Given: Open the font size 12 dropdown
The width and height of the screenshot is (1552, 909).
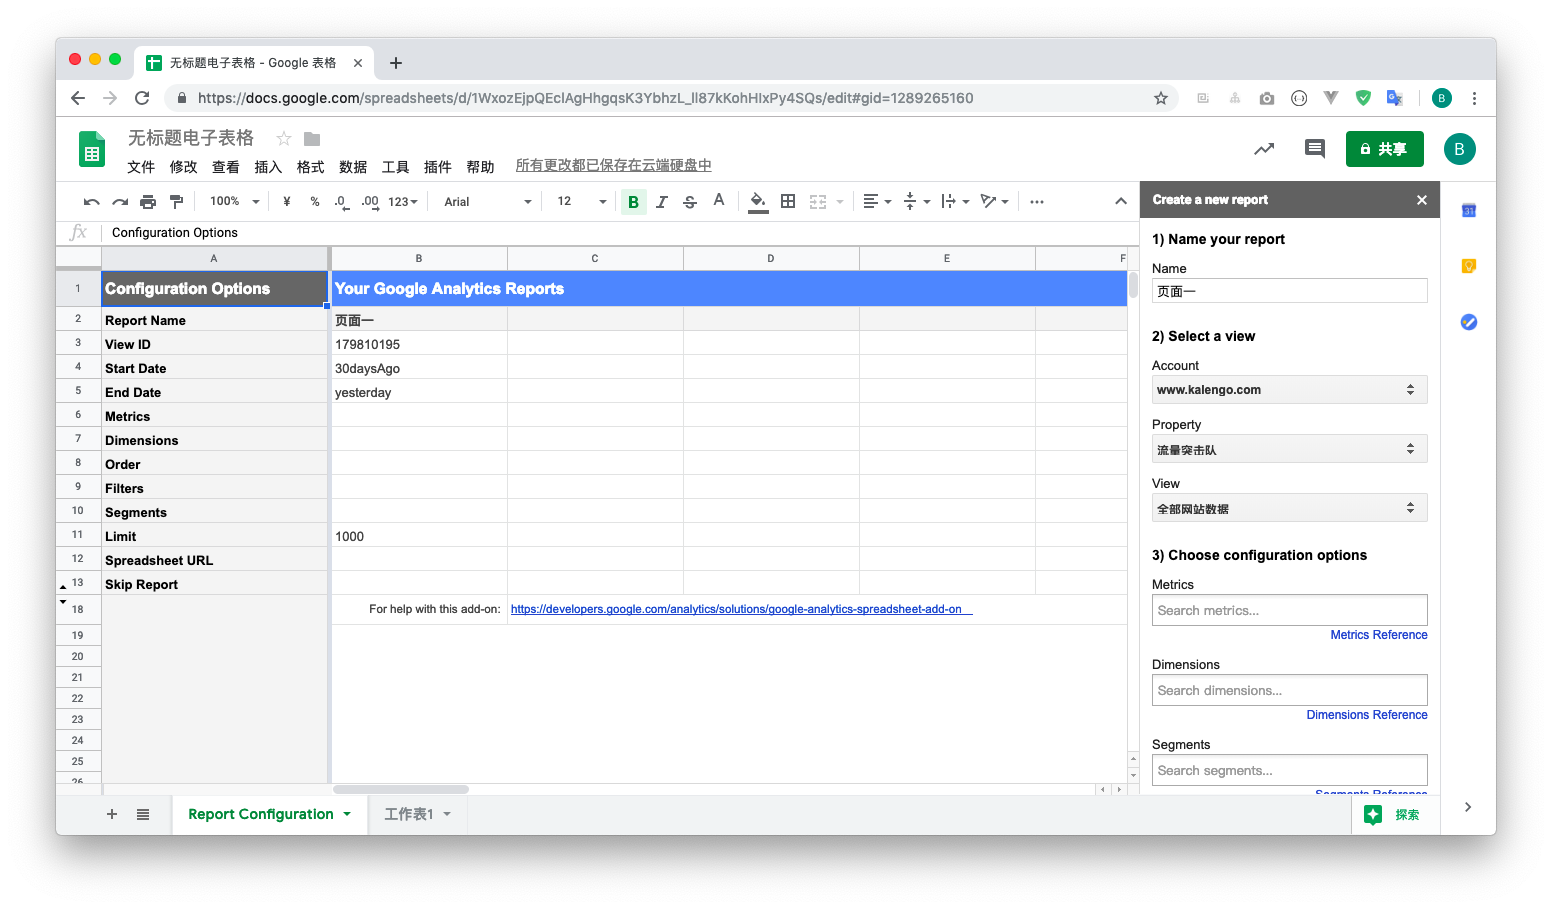Looking at the screenshot, I should coord(582,202).
